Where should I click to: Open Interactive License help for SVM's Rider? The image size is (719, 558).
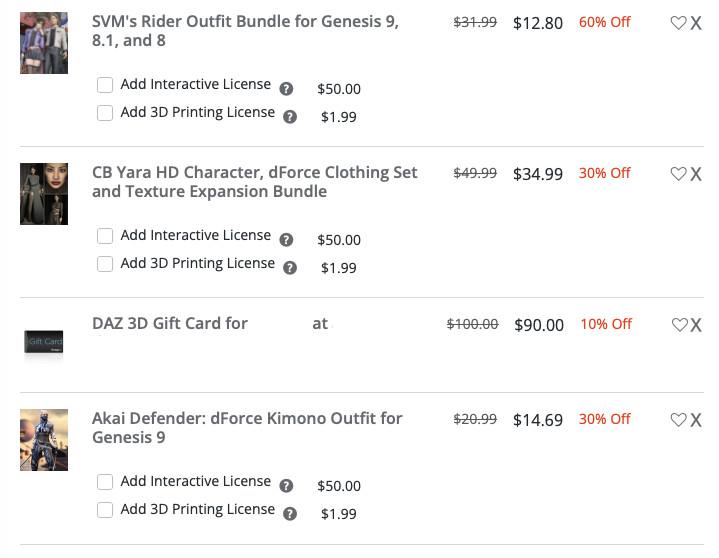[x=286, y=89]
